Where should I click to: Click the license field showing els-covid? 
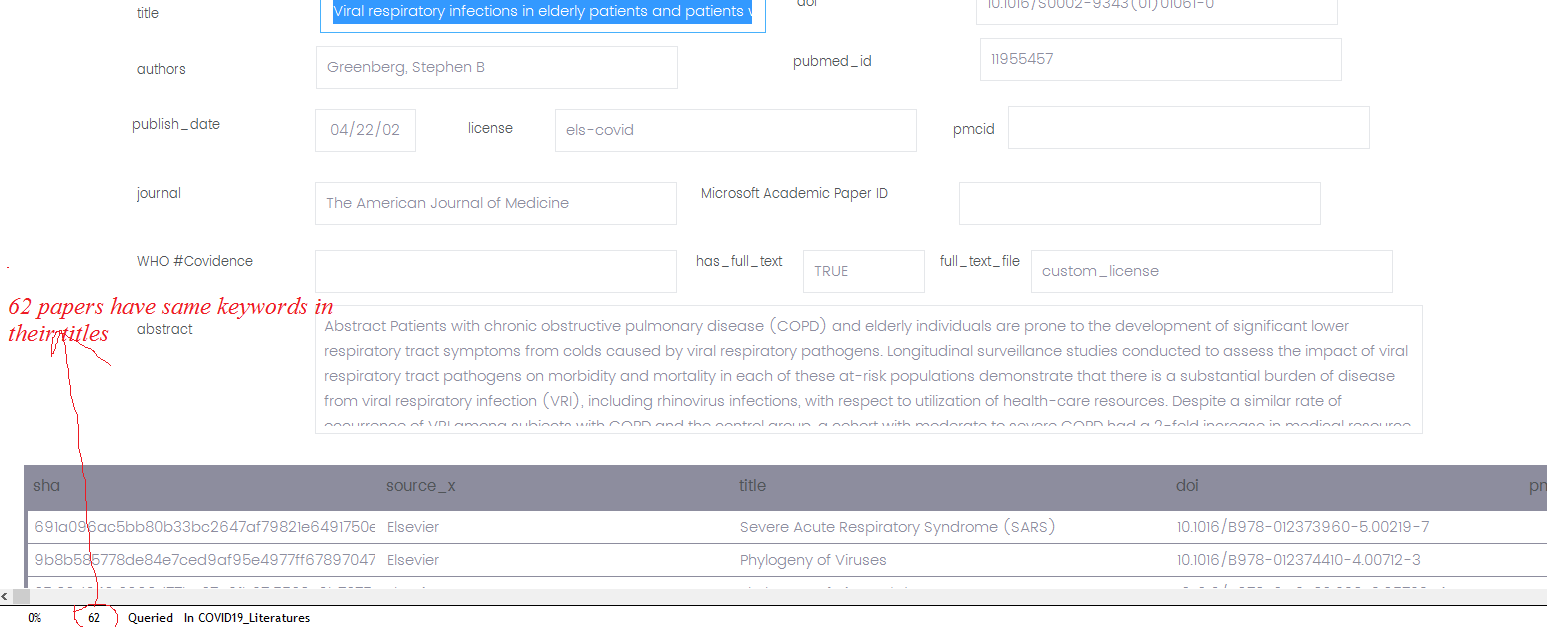[735, 130]
